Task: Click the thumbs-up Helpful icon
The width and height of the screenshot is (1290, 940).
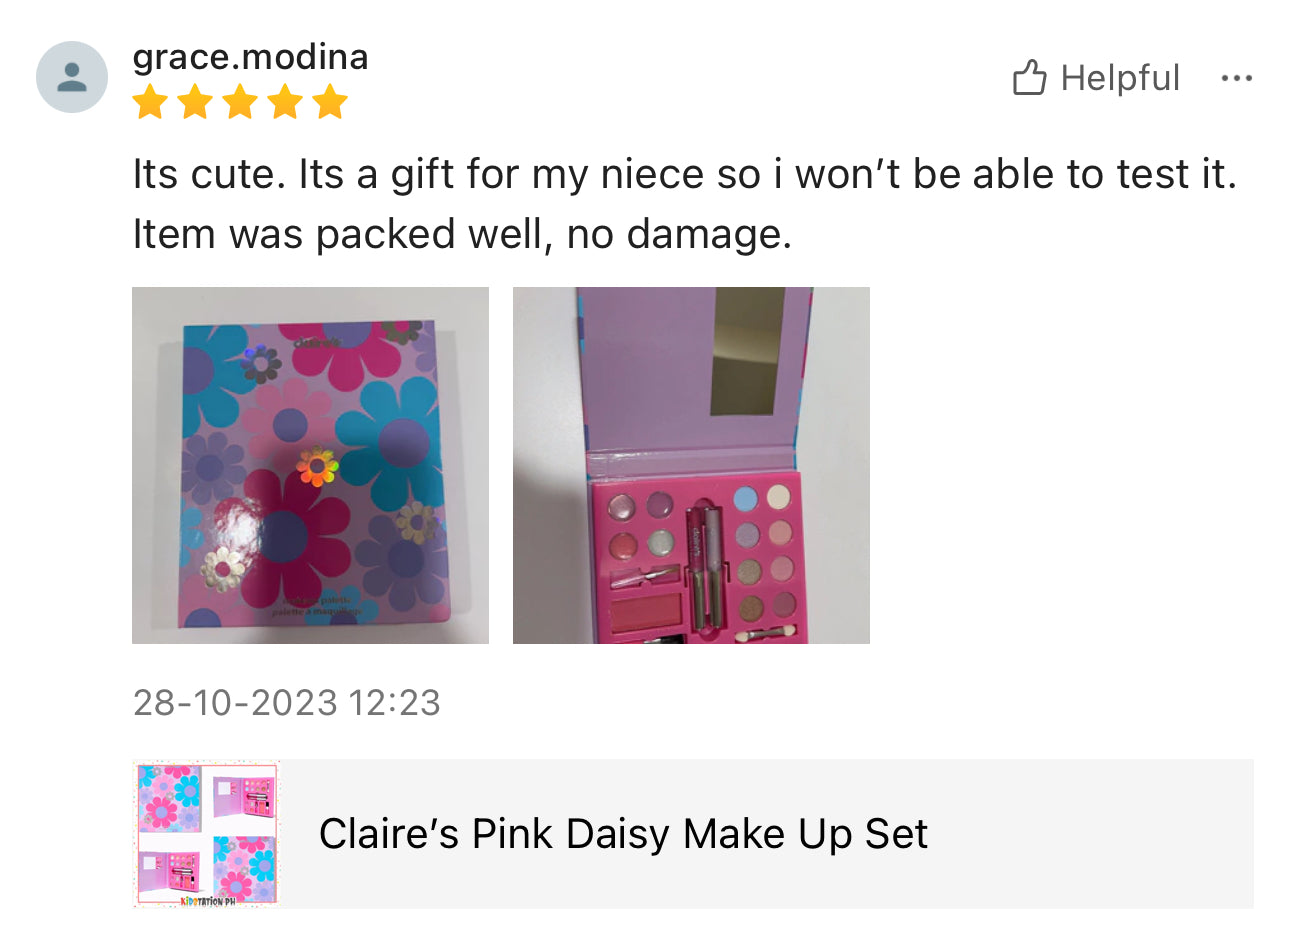Action: tap(1029, 78)
